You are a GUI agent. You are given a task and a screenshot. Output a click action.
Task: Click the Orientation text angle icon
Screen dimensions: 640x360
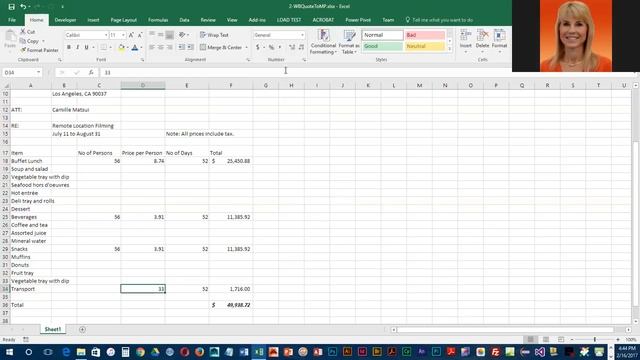click(182, 35)
